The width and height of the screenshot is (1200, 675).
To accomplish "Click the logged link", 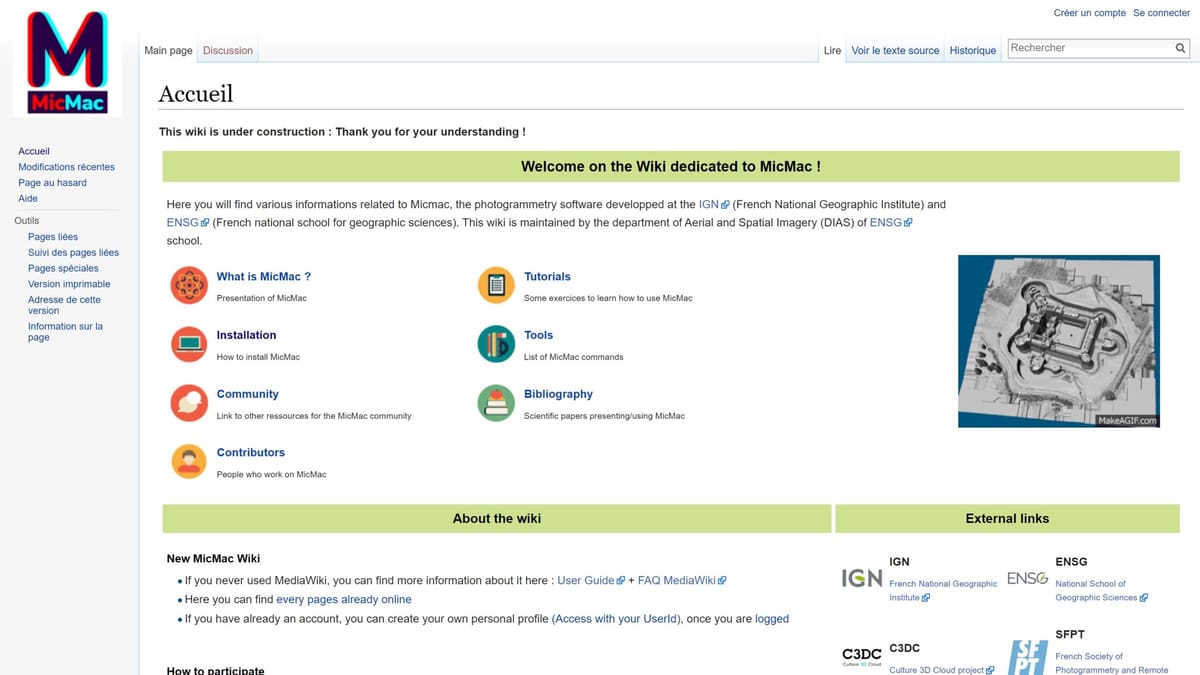I will click(772, 619).
